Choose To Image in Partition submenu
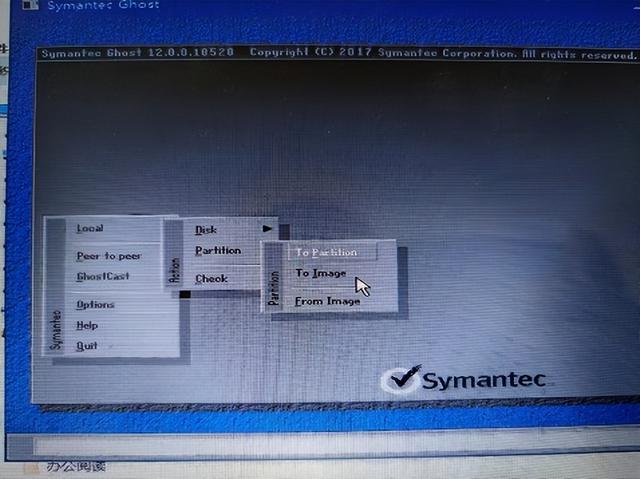The image size is (640, 479). click(321, 273)
